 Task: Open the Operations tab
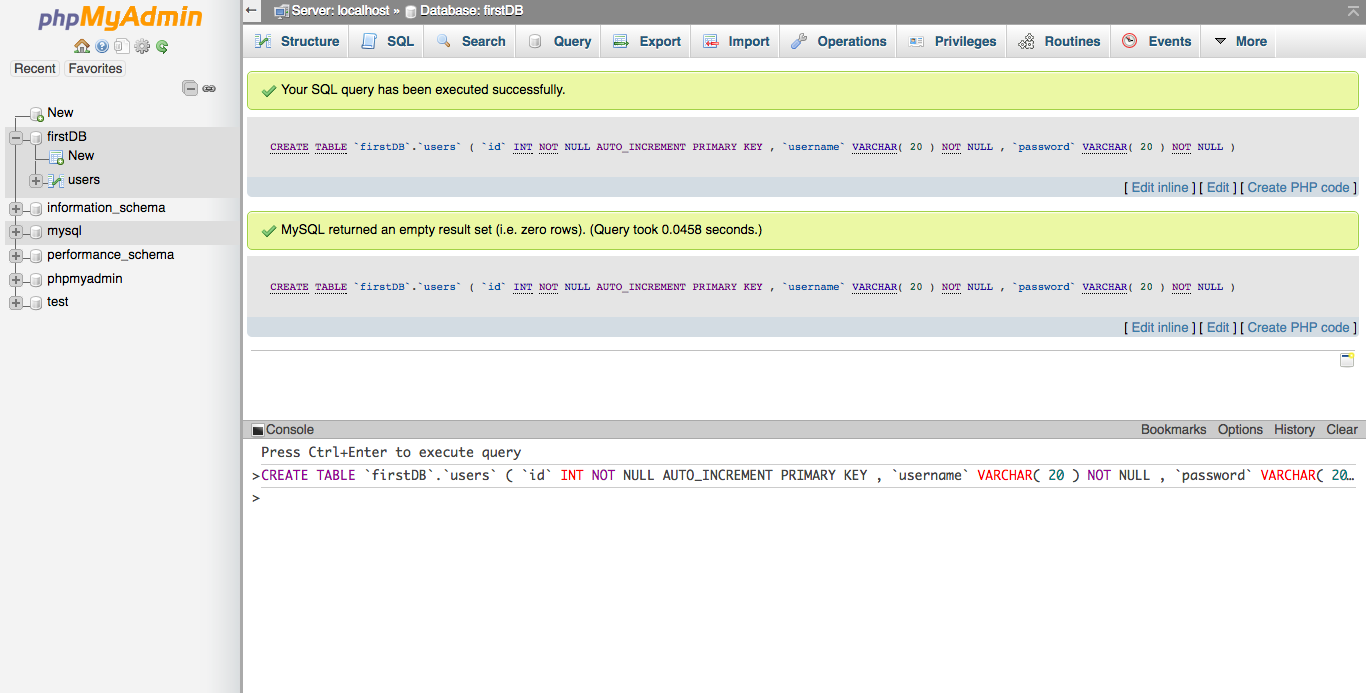click(838, 41)
